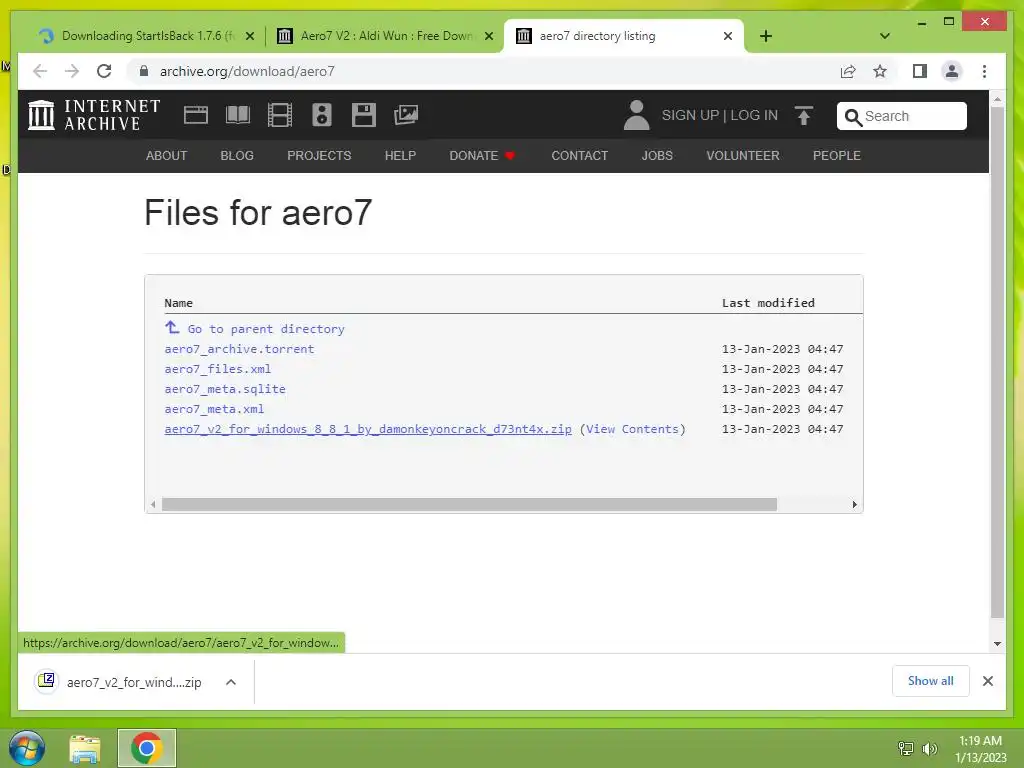Expand the downloaded file options chevron

point(231,682)
